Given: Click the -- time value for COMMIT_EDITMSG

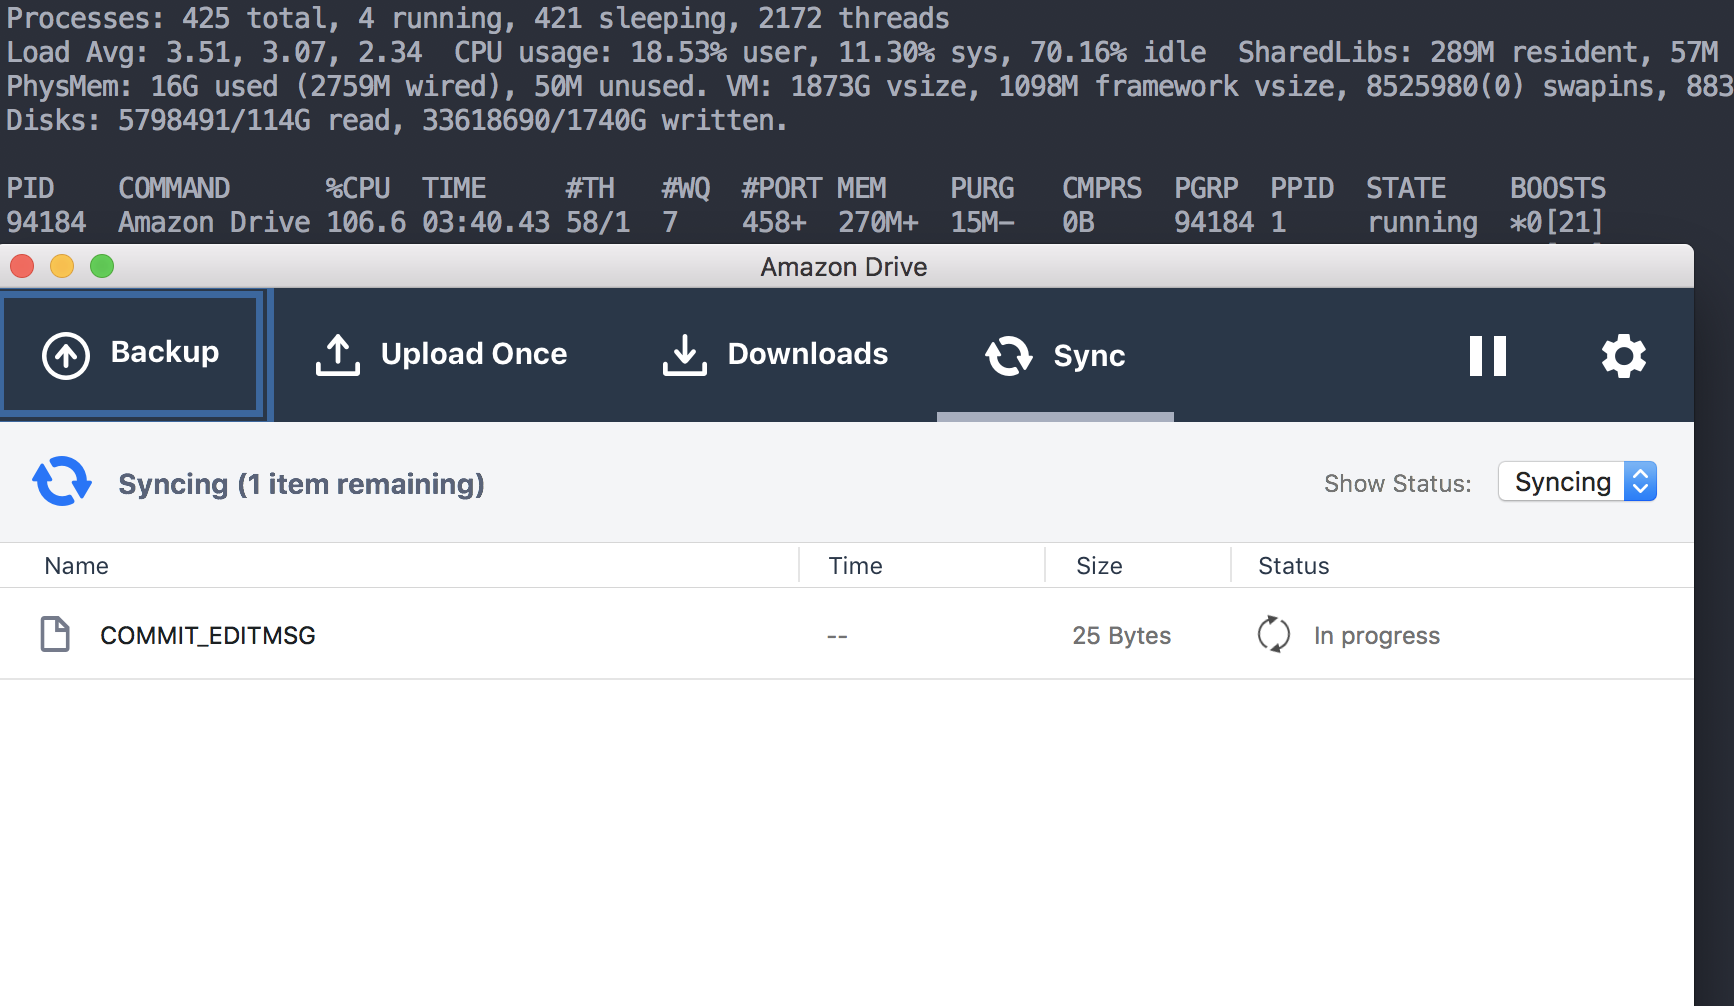Looking at the screenshot, I should (x=837, y=636).
